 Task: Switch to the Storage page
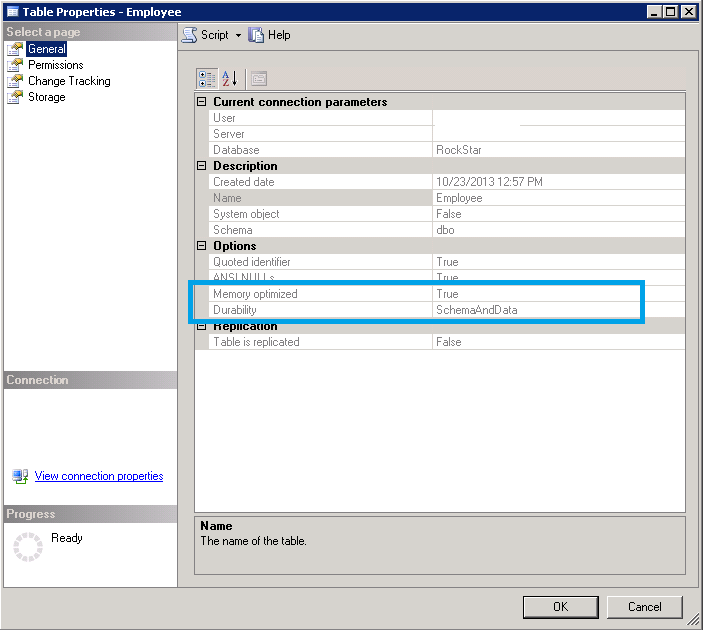(x=46, y=97)
